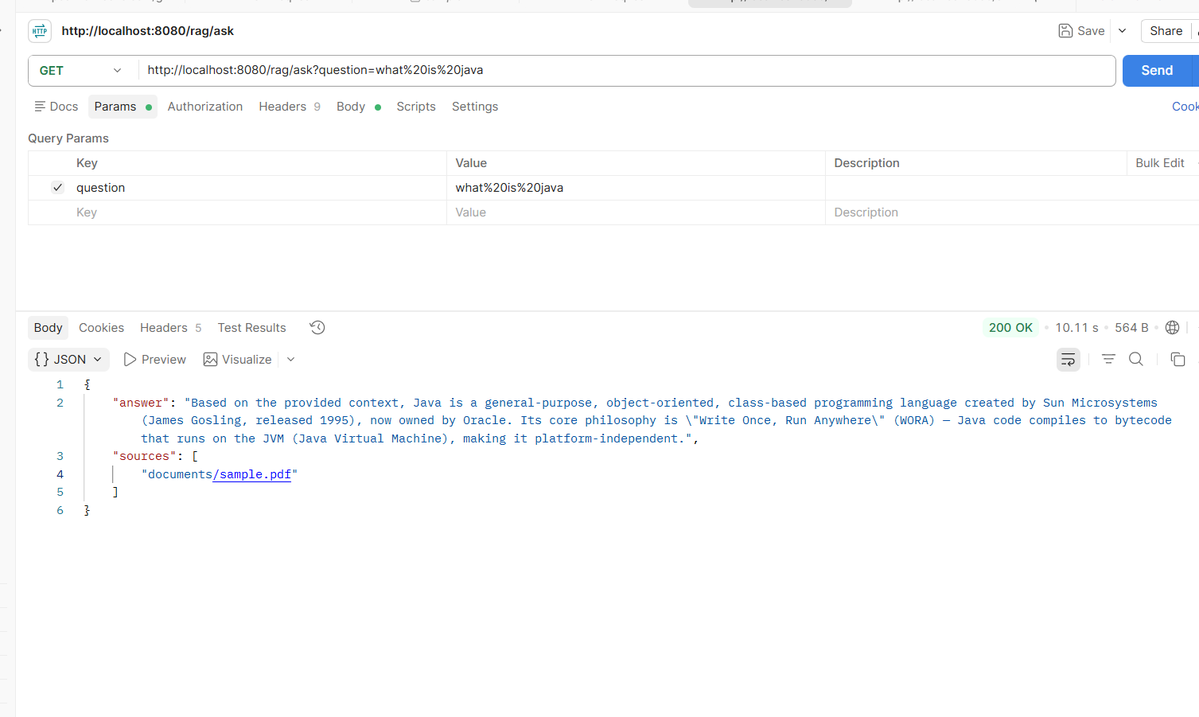Open the response Cookies tab
Screen dimensions: 1199x717
click(x=101, y=328)
